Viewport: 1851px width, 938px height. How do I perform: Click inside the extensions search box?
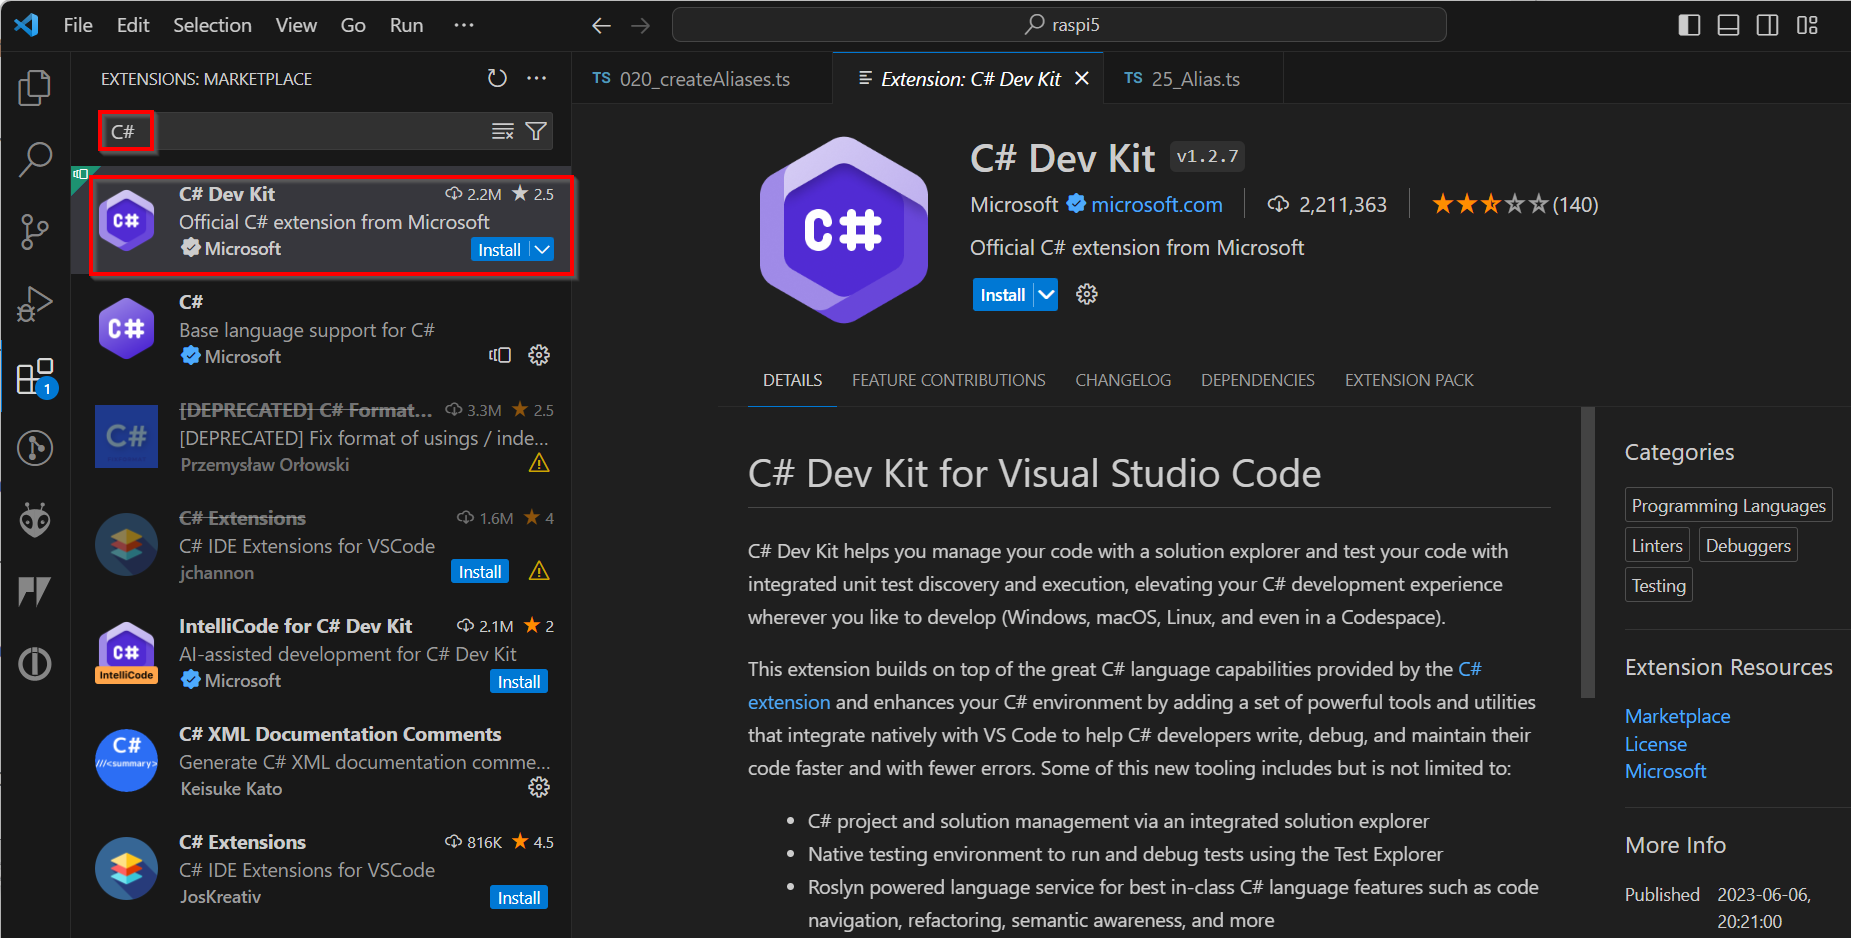click(300, 130)
